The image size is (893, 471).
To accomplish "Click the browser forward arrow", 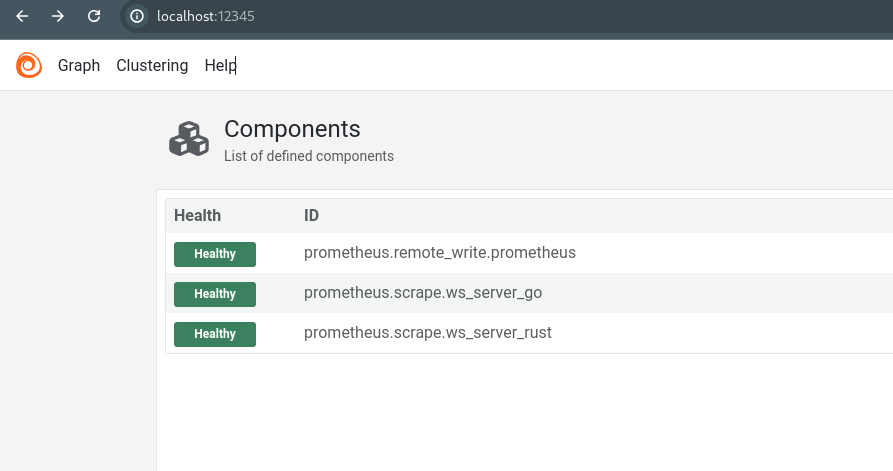I will [58, 16].
